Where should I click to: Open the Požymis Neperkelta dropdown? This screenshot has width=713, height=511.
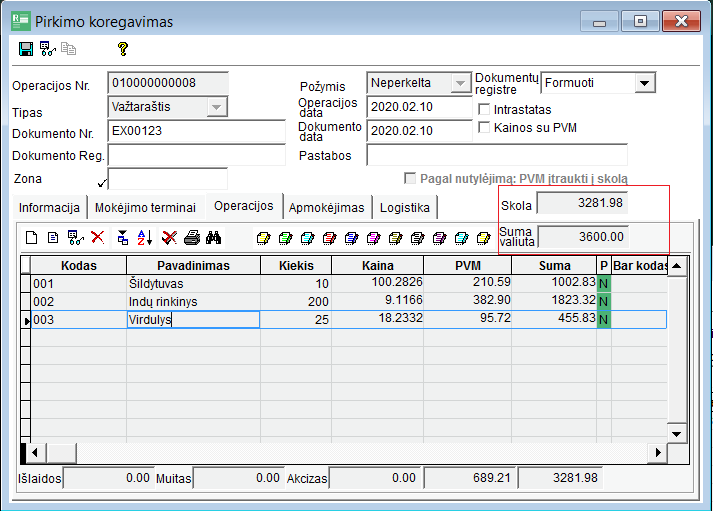click(x=460, y=83)
